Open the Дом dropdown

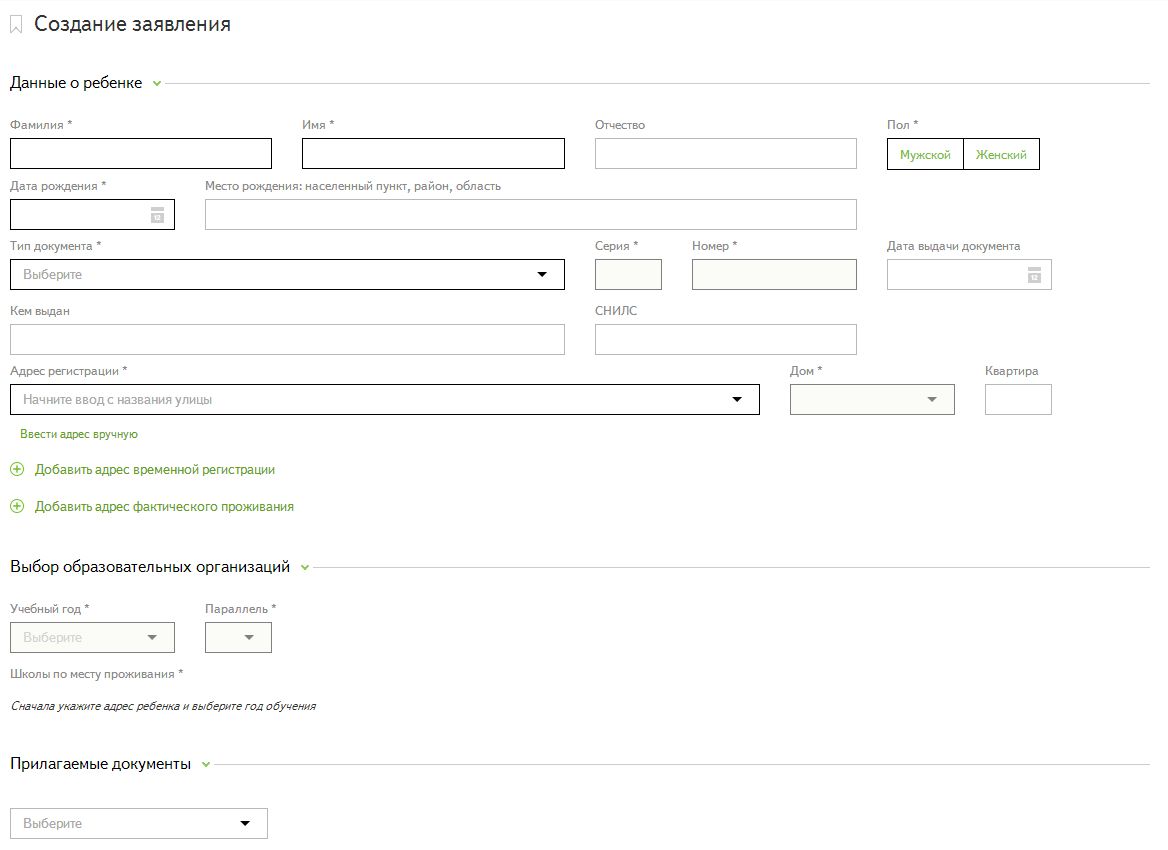click(872, 400)
